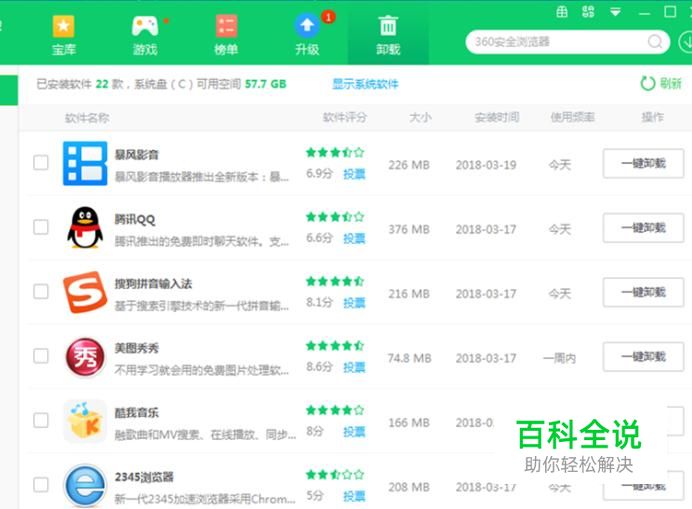Viewport: 692px width, 509px height.
Task: Sort by 安装时间 column header
Action: pyautogui.click(x=496, y=117)
